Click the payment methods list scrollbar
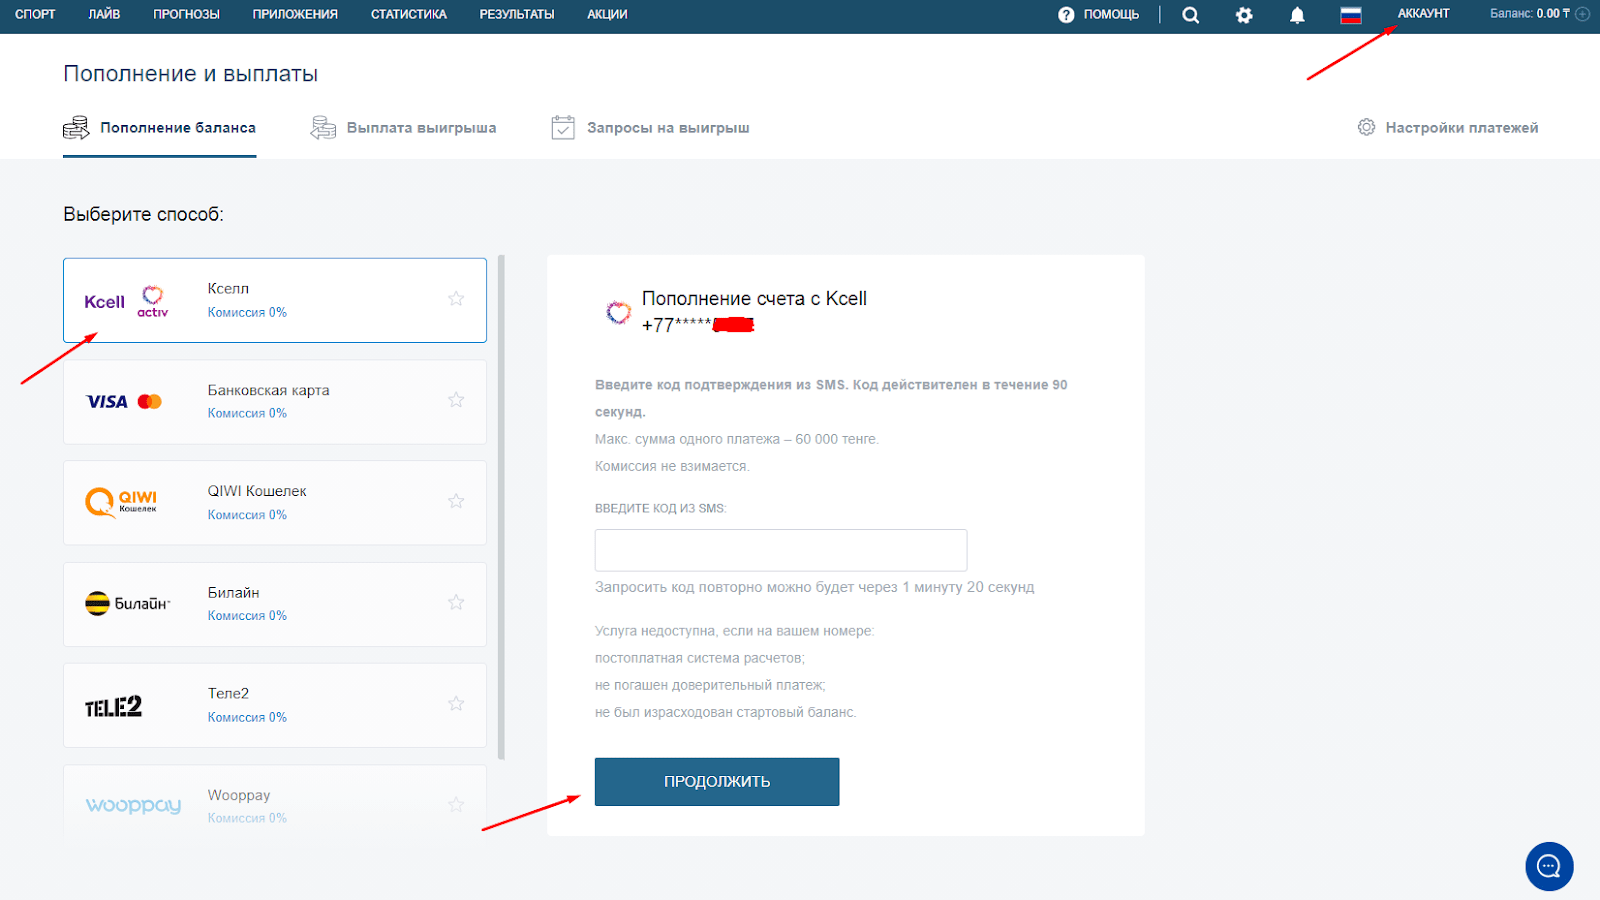 (501, 507)
